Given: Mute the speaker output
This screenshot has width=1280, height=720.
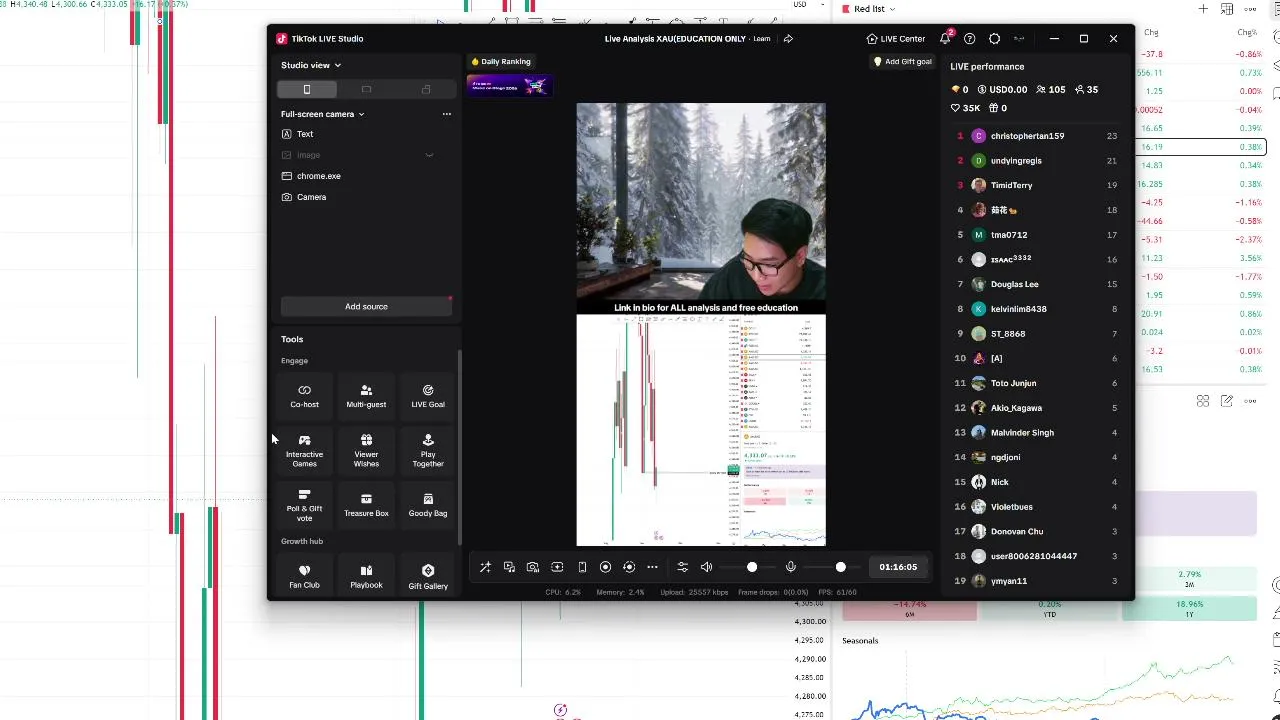Looking at the screenshot, I should point(706,567).
